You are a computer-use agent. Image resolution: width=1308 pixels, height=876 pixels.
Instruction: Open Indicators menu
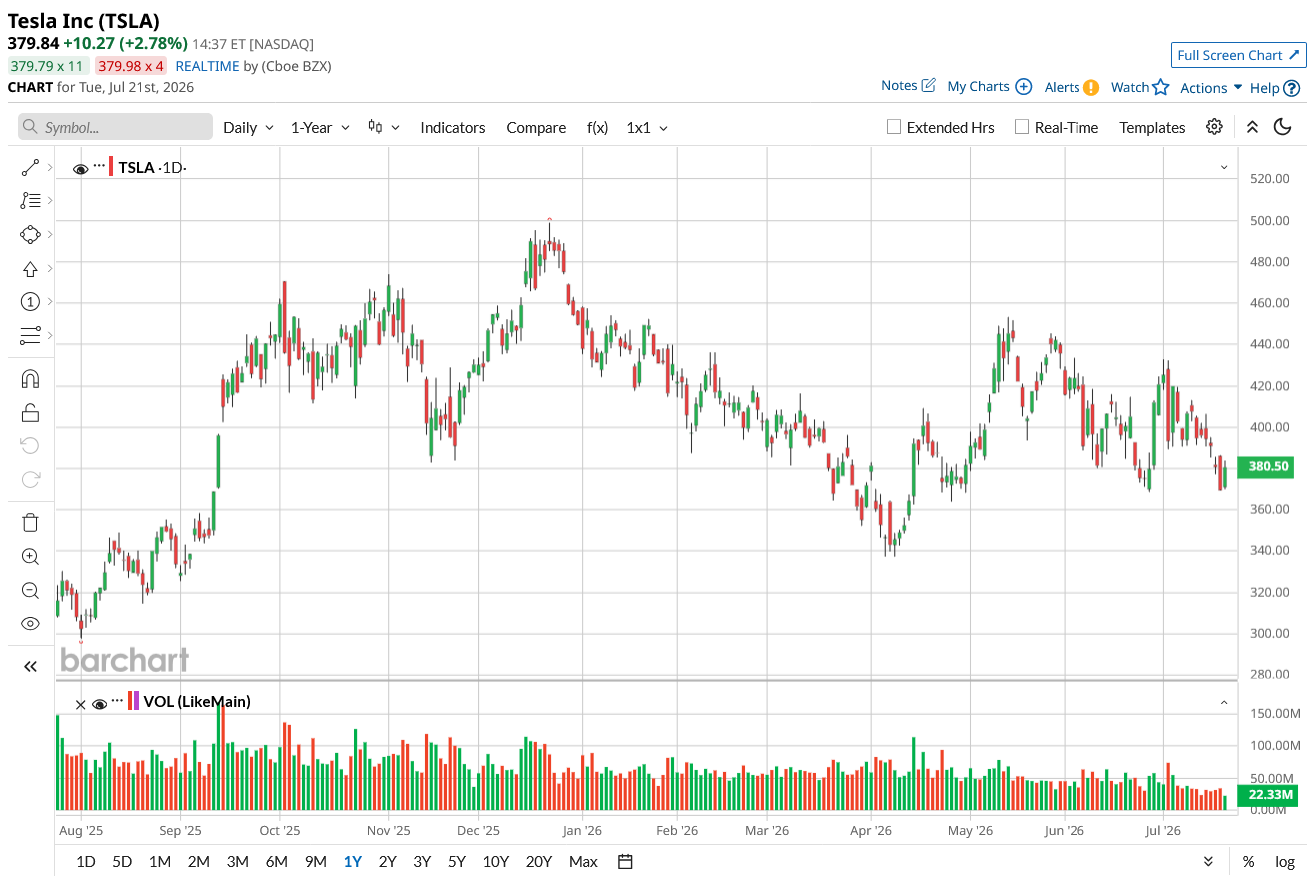tap(453, 127)
